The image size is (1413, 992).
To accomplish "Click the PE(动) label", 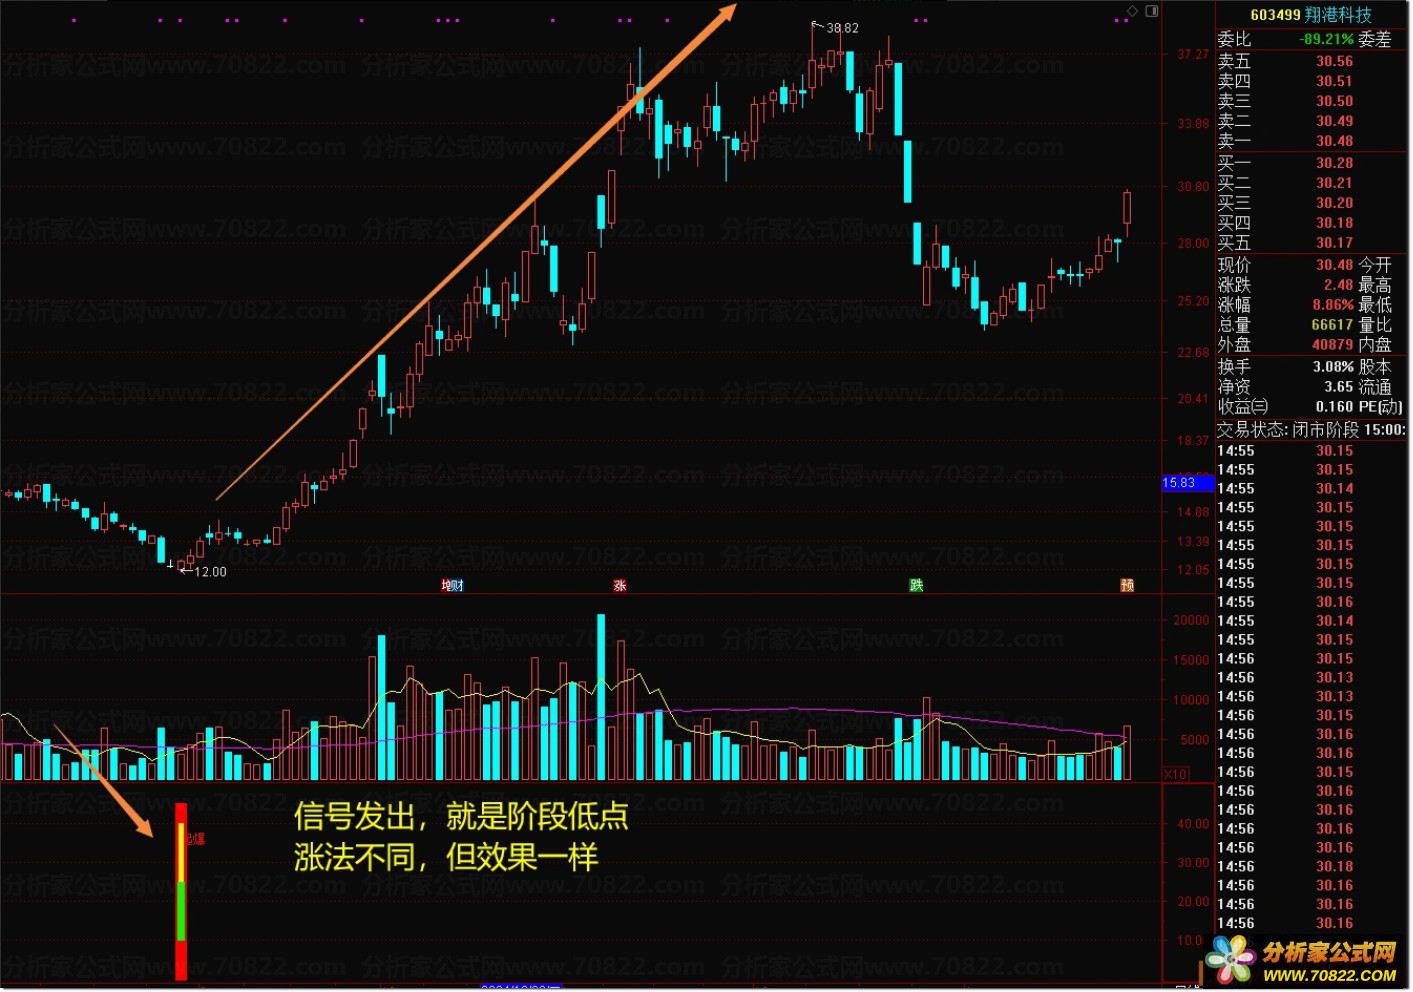I will coord(1380,407).
